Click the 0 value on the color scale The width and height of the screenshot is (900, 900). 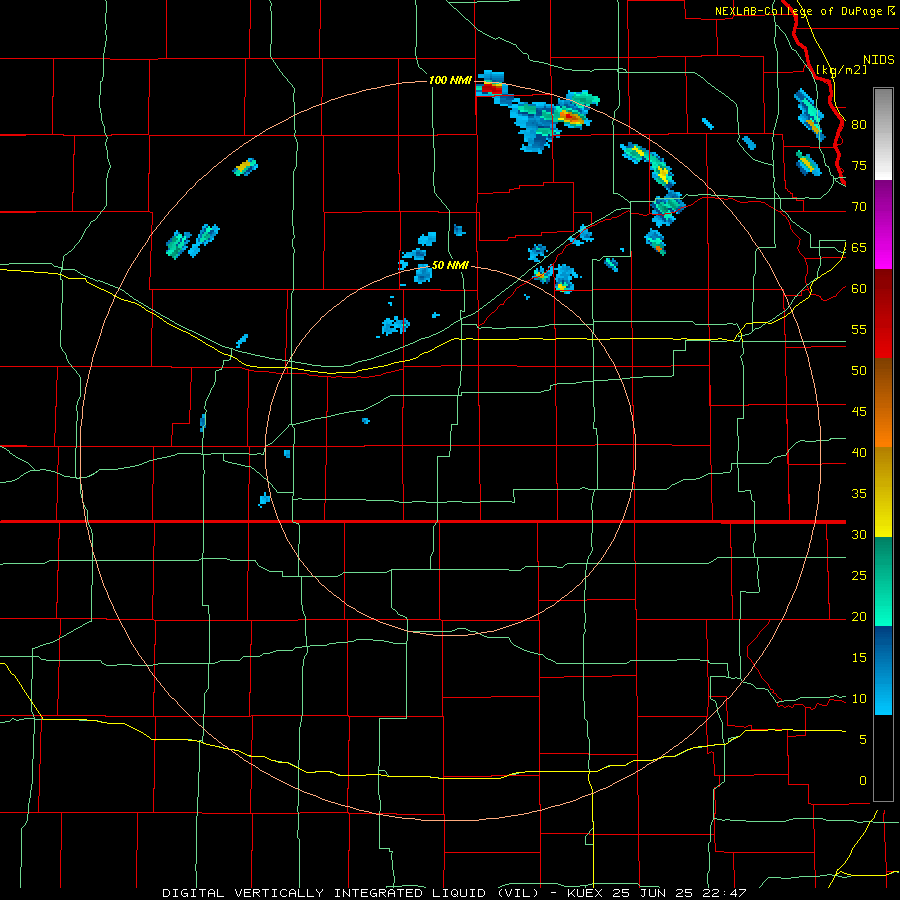863,781
